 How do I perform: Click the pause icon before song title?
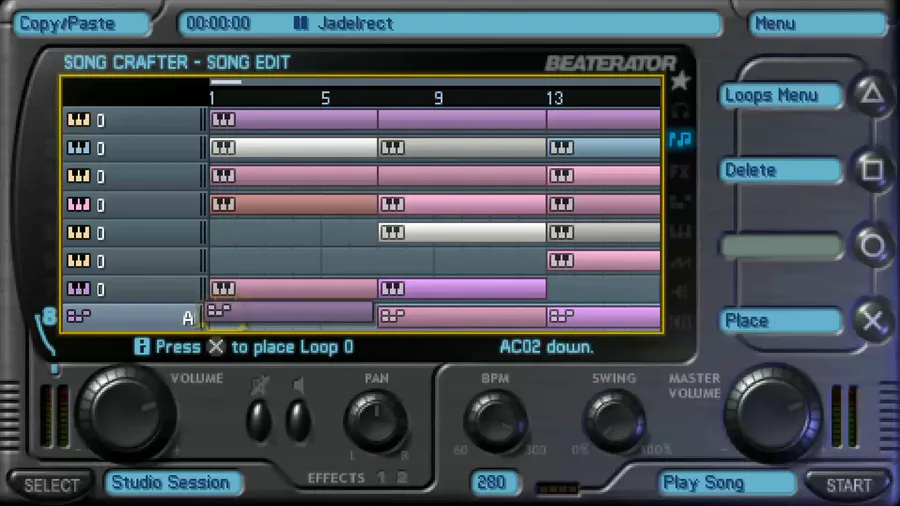(301, 23)
